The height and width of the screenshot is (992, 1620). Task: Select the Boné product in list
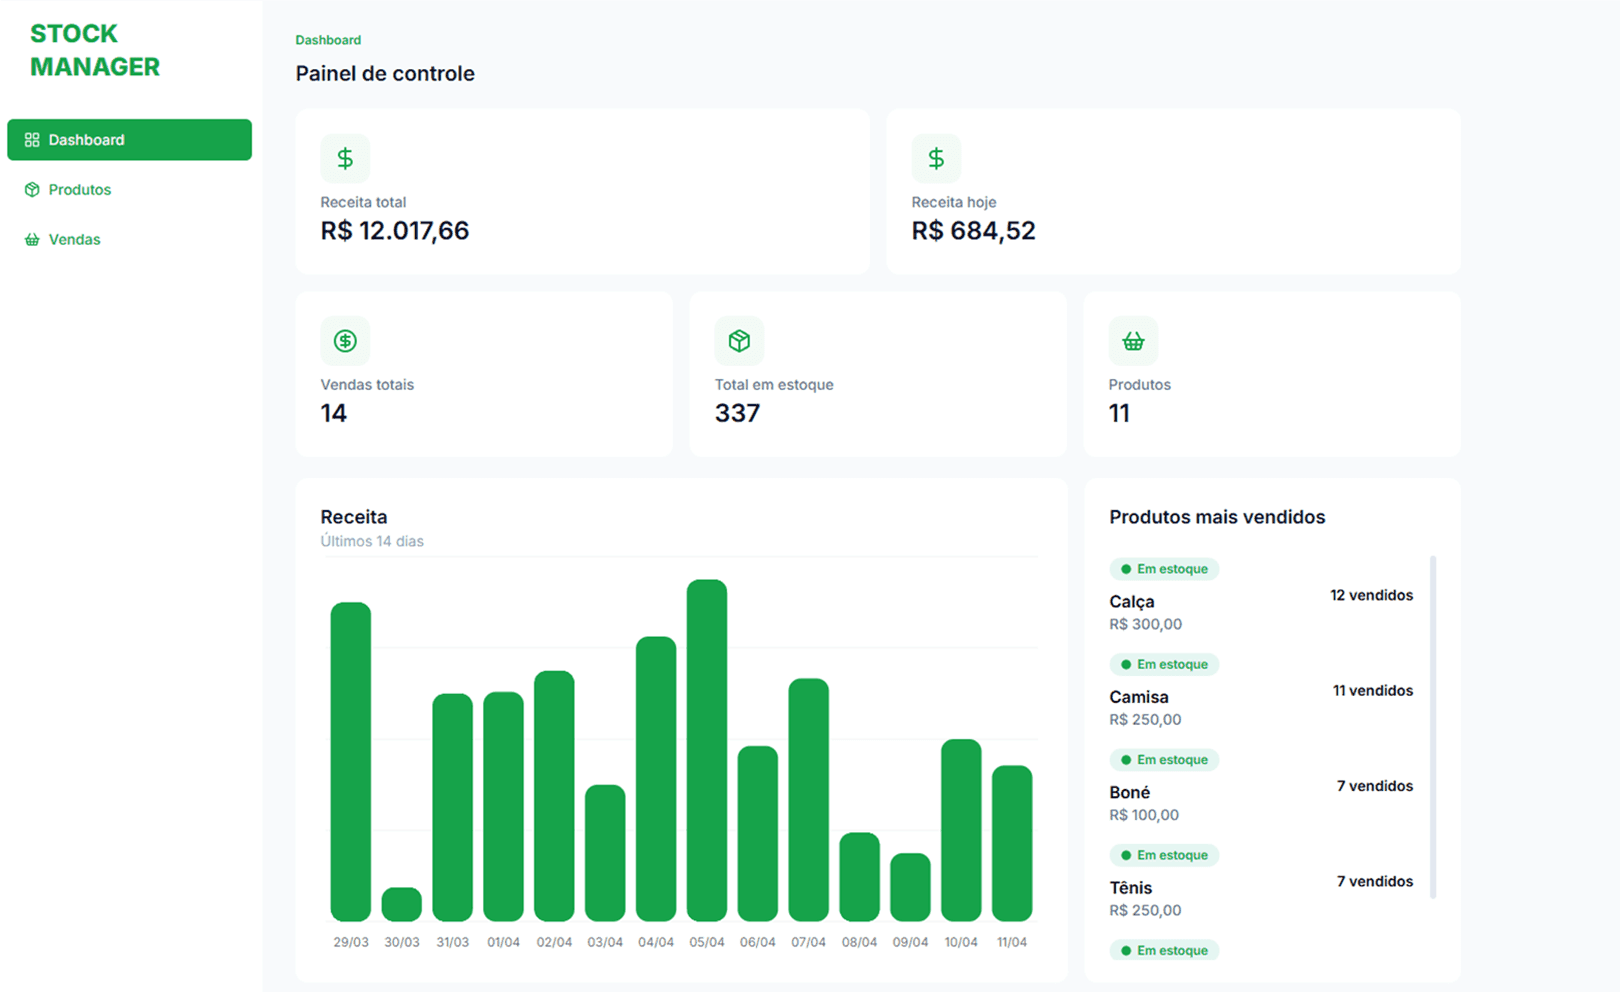pyautogui.click(x=1130, y=793)
